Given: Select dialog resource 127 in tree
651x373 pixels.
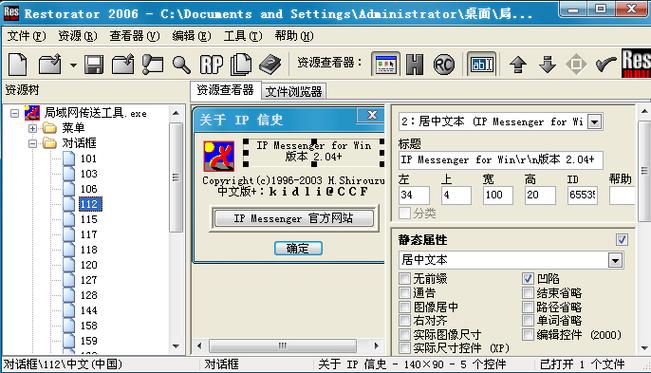Looking at the screenshot, I should 88,280.
